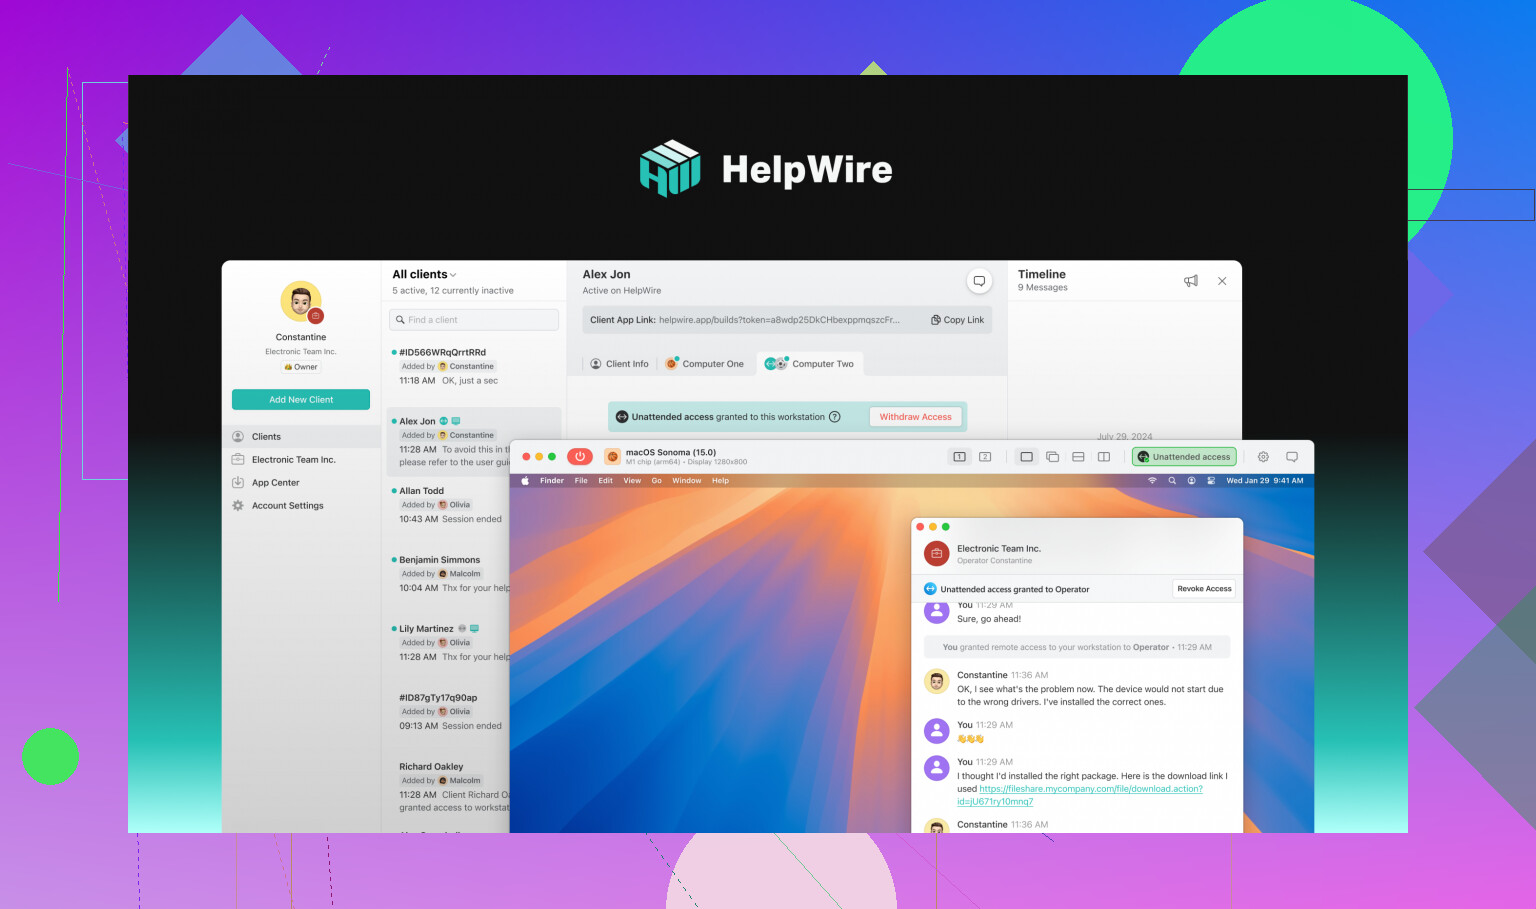Switch to the Client Info tab

tap(619, 364)
